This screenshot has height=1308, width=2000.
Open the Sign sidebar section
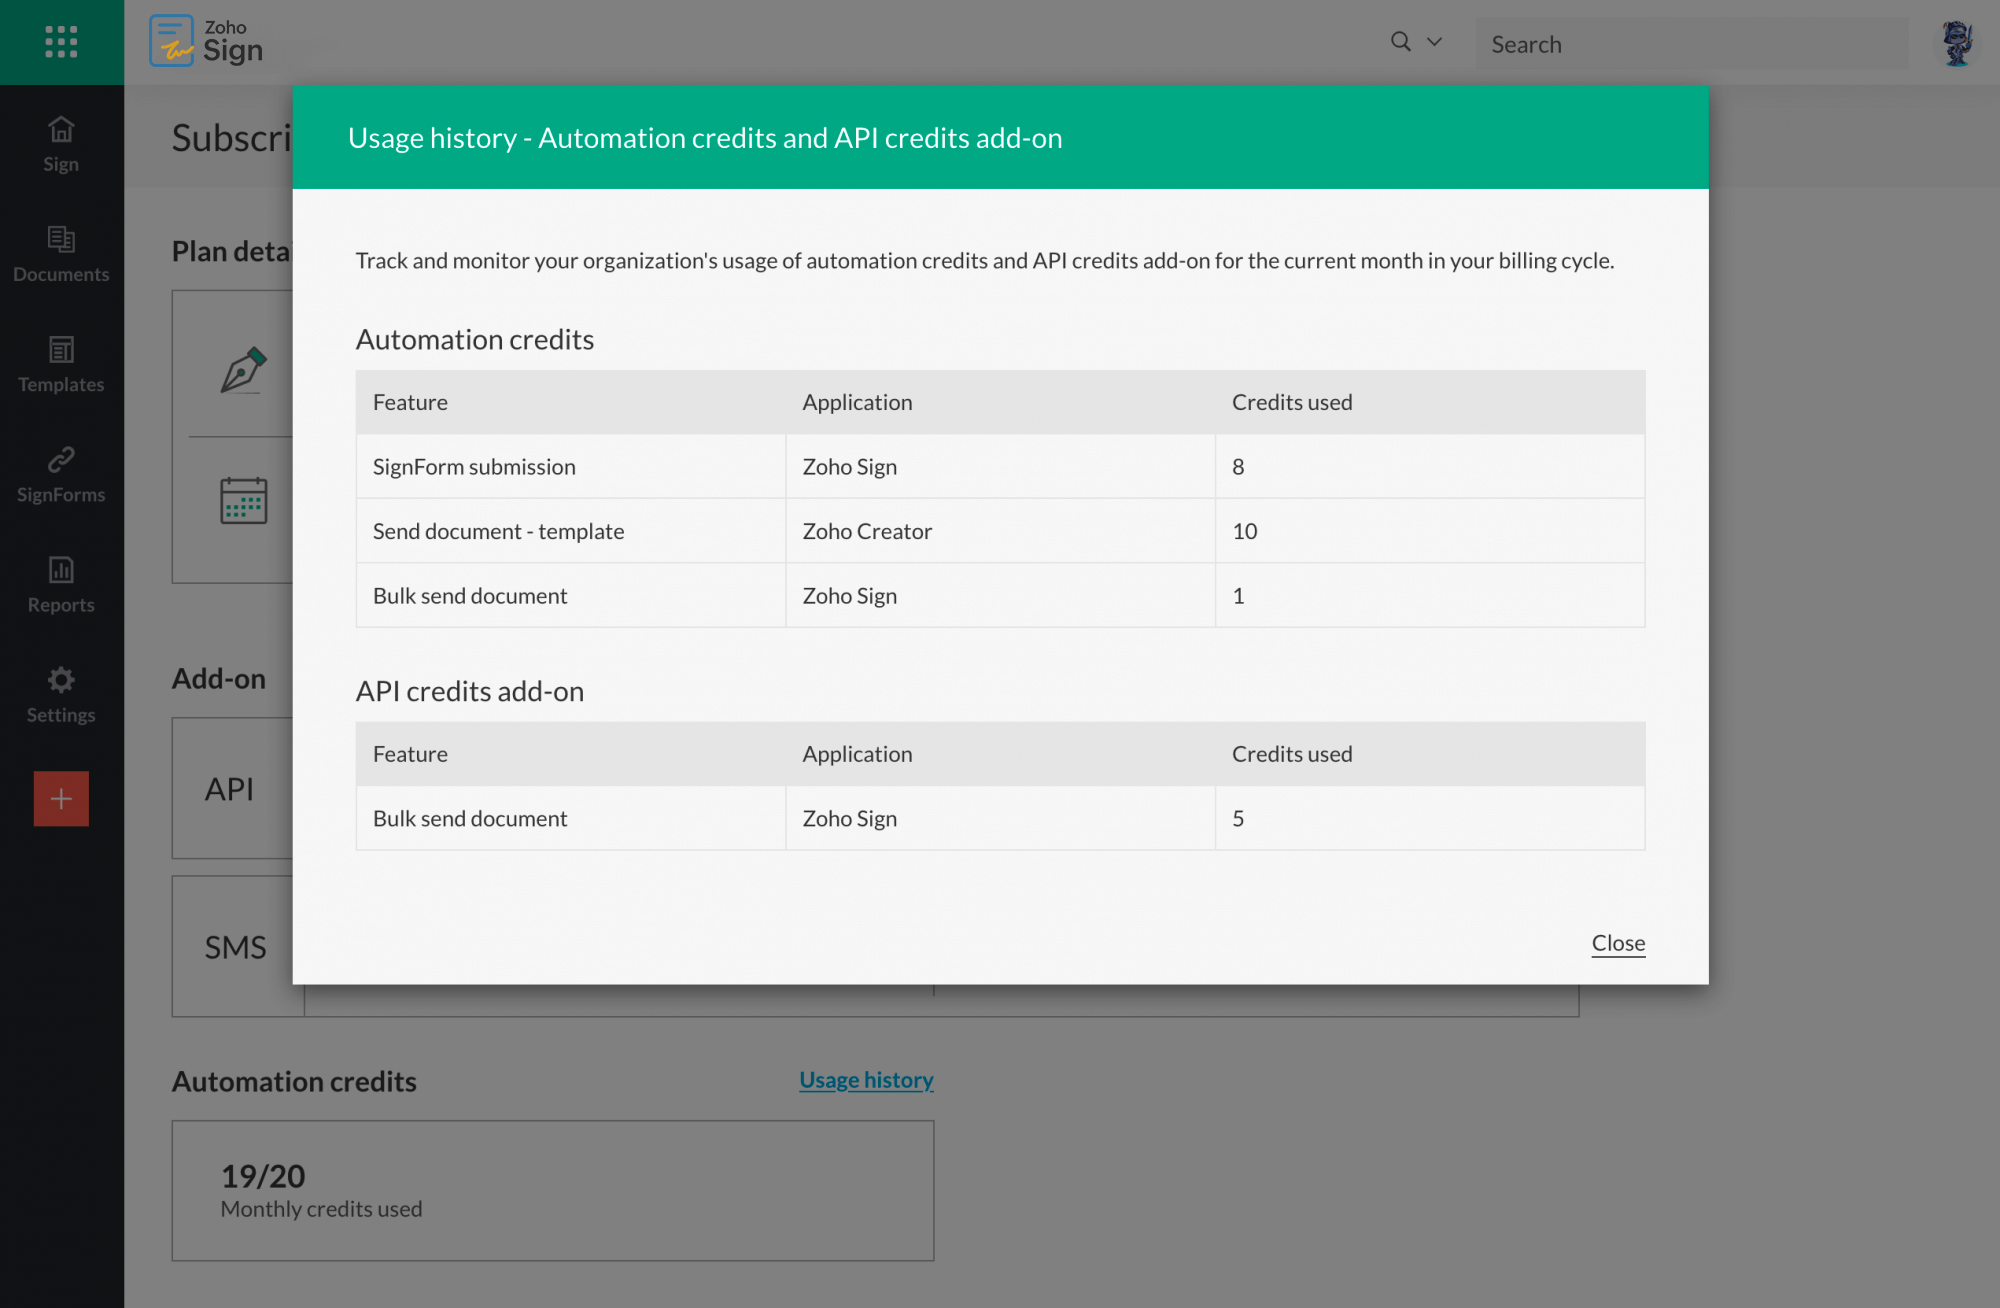[x=61, y=145]
